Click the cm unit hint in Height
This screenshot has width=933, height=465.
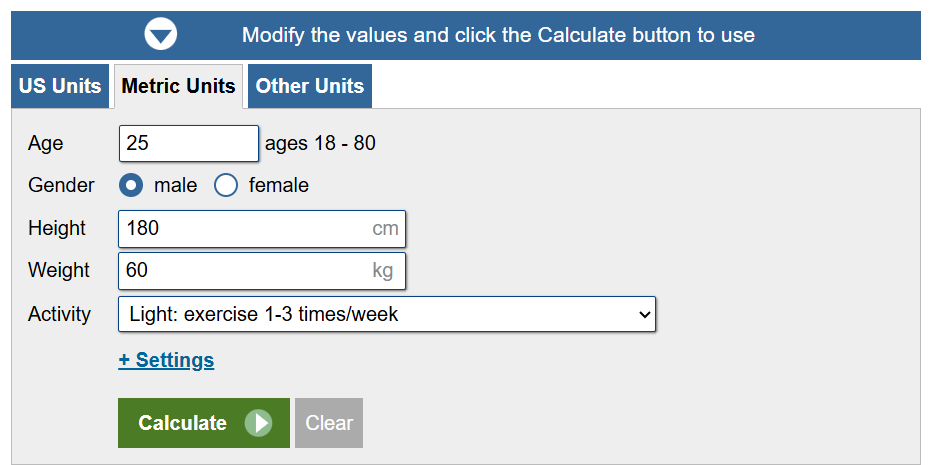pos(385,229)
